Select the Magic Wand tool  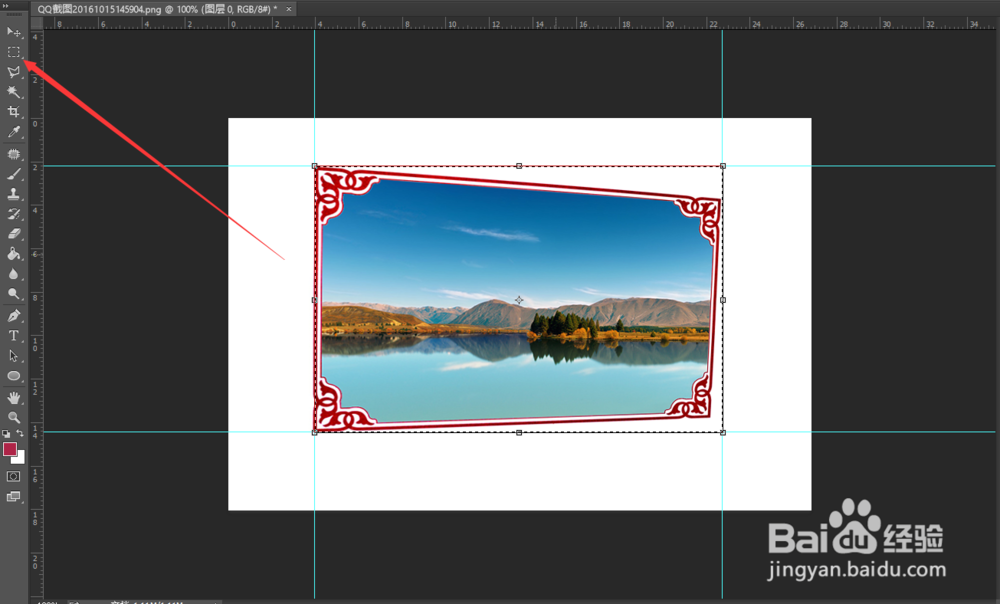click(x=13, y=92)
